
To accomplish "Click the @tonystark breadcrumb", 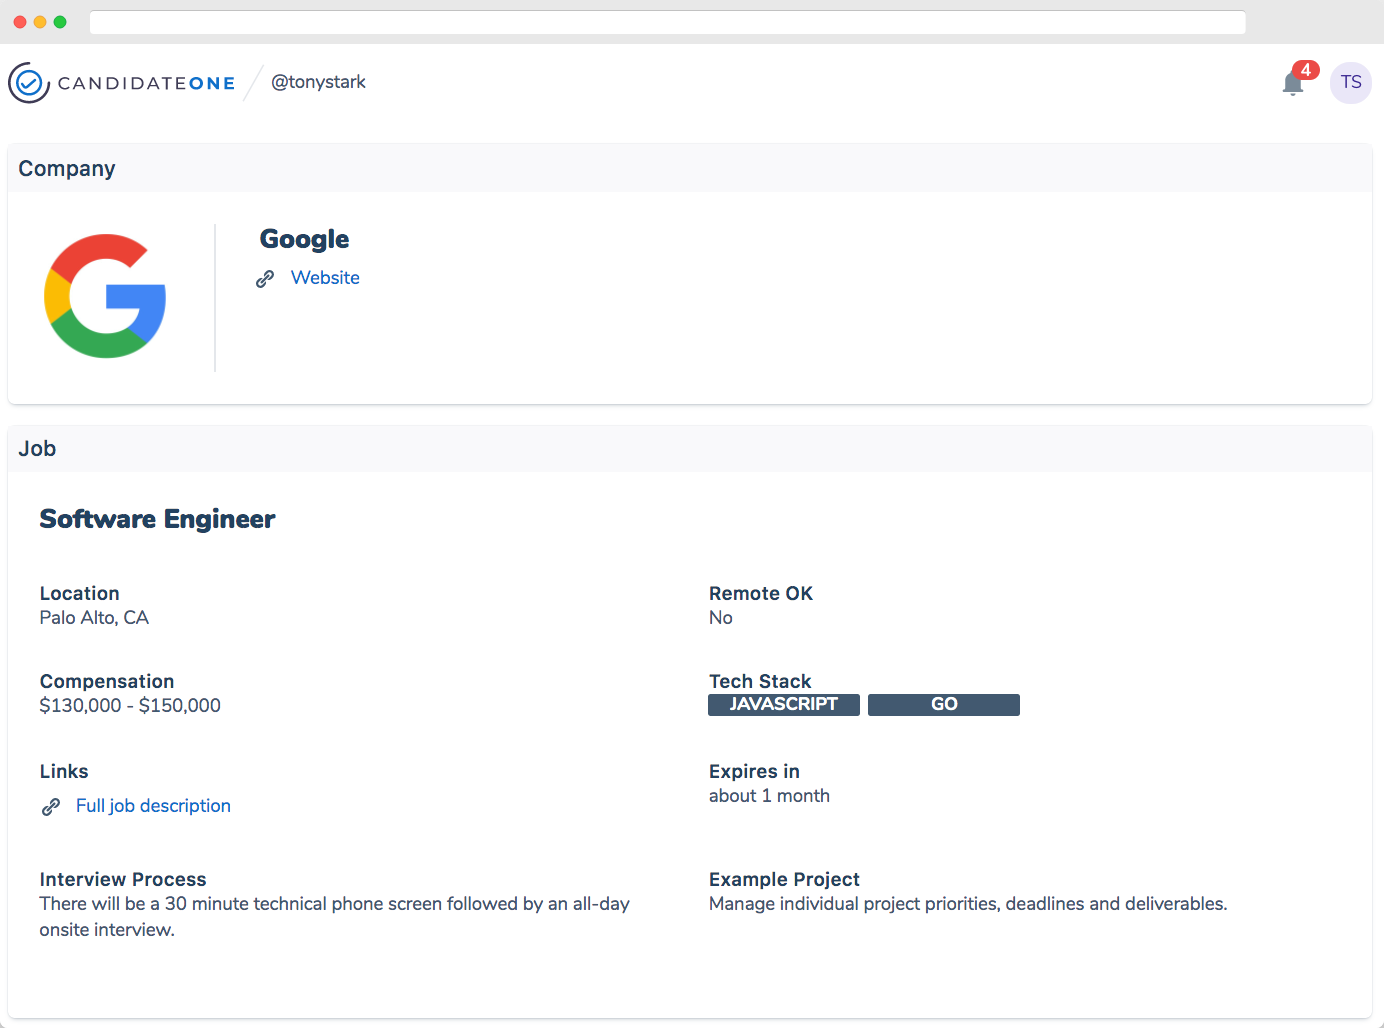I will tap(318, 82).
